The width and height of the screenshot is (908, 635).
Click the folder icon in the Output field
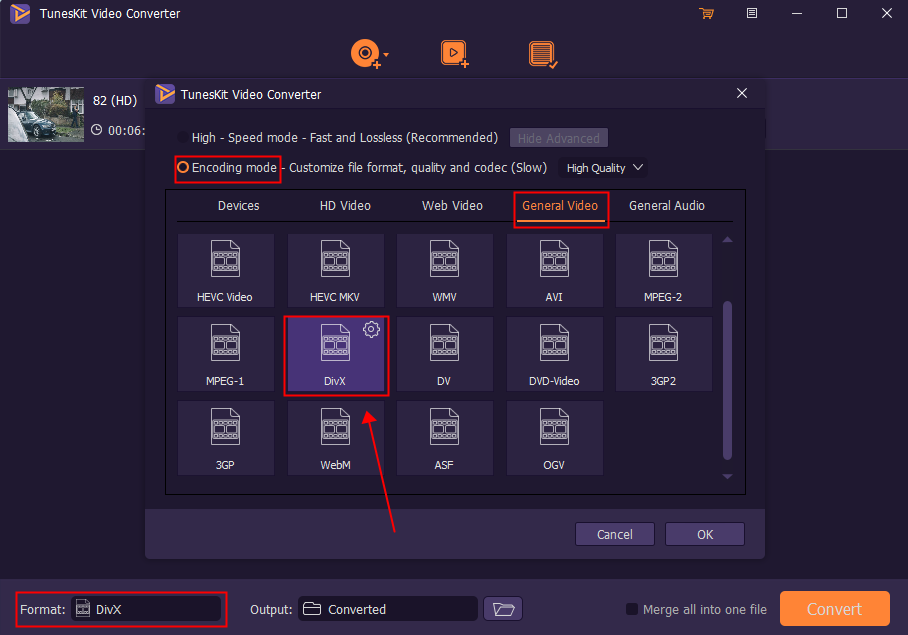(312, 608)
